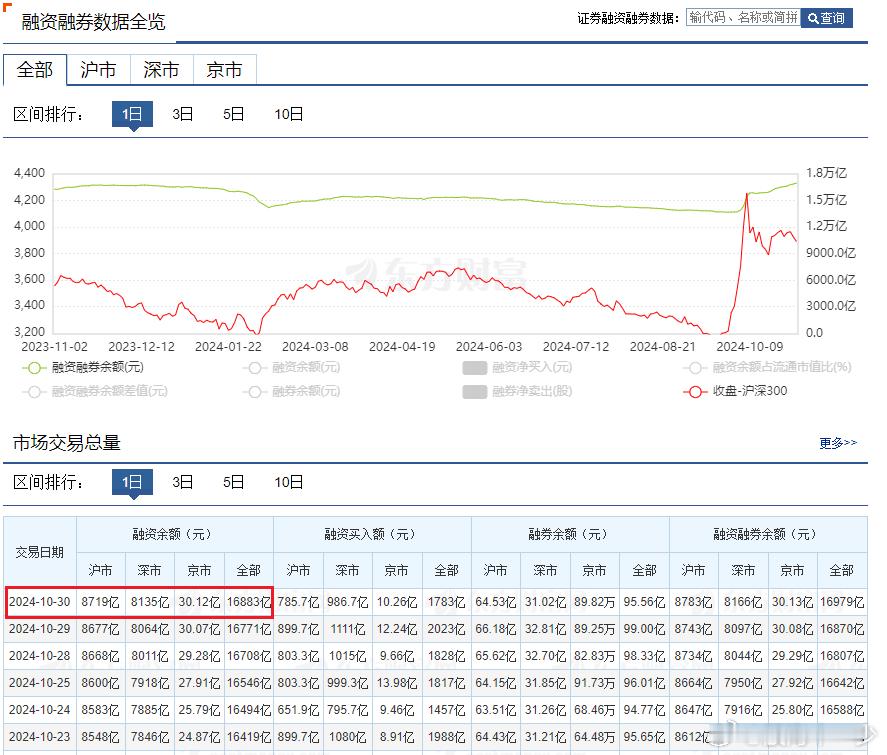Open the 更多>> link
Image resolution: width=887 pixels, height=755 pixels.
click(838, 443)
